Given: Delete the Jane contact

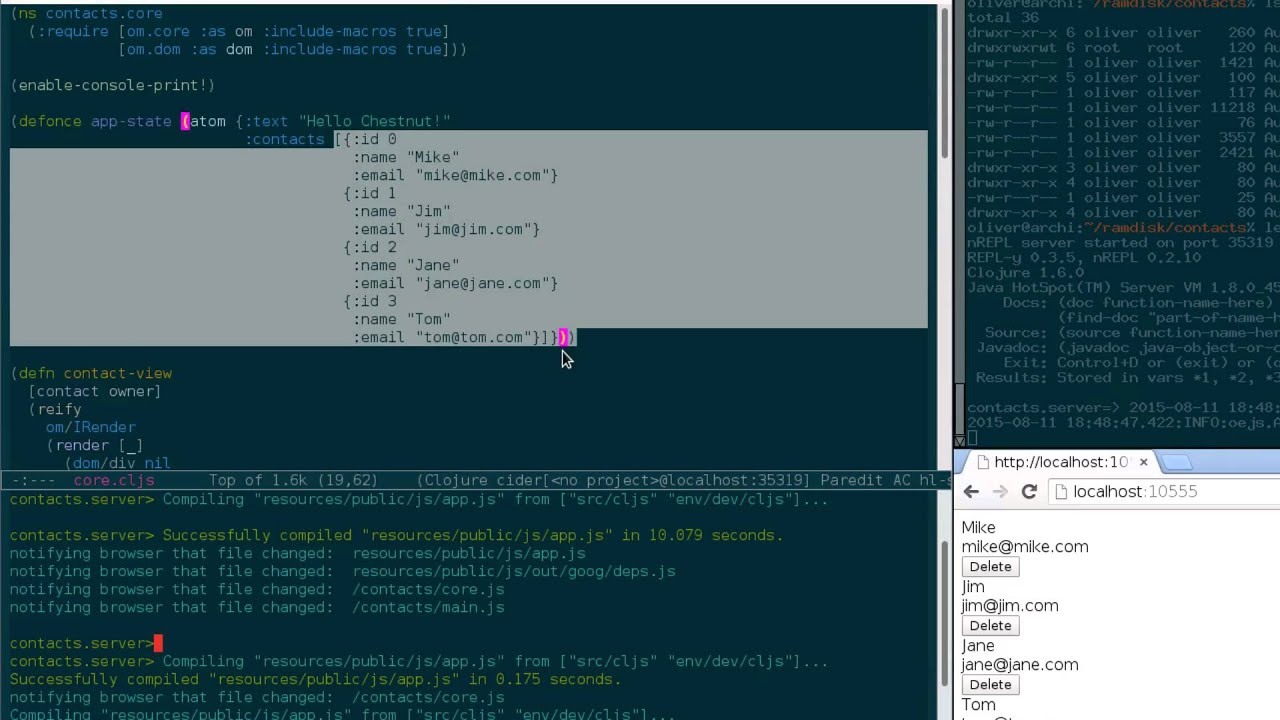Looking at the screenshot, I should [990, 685].
